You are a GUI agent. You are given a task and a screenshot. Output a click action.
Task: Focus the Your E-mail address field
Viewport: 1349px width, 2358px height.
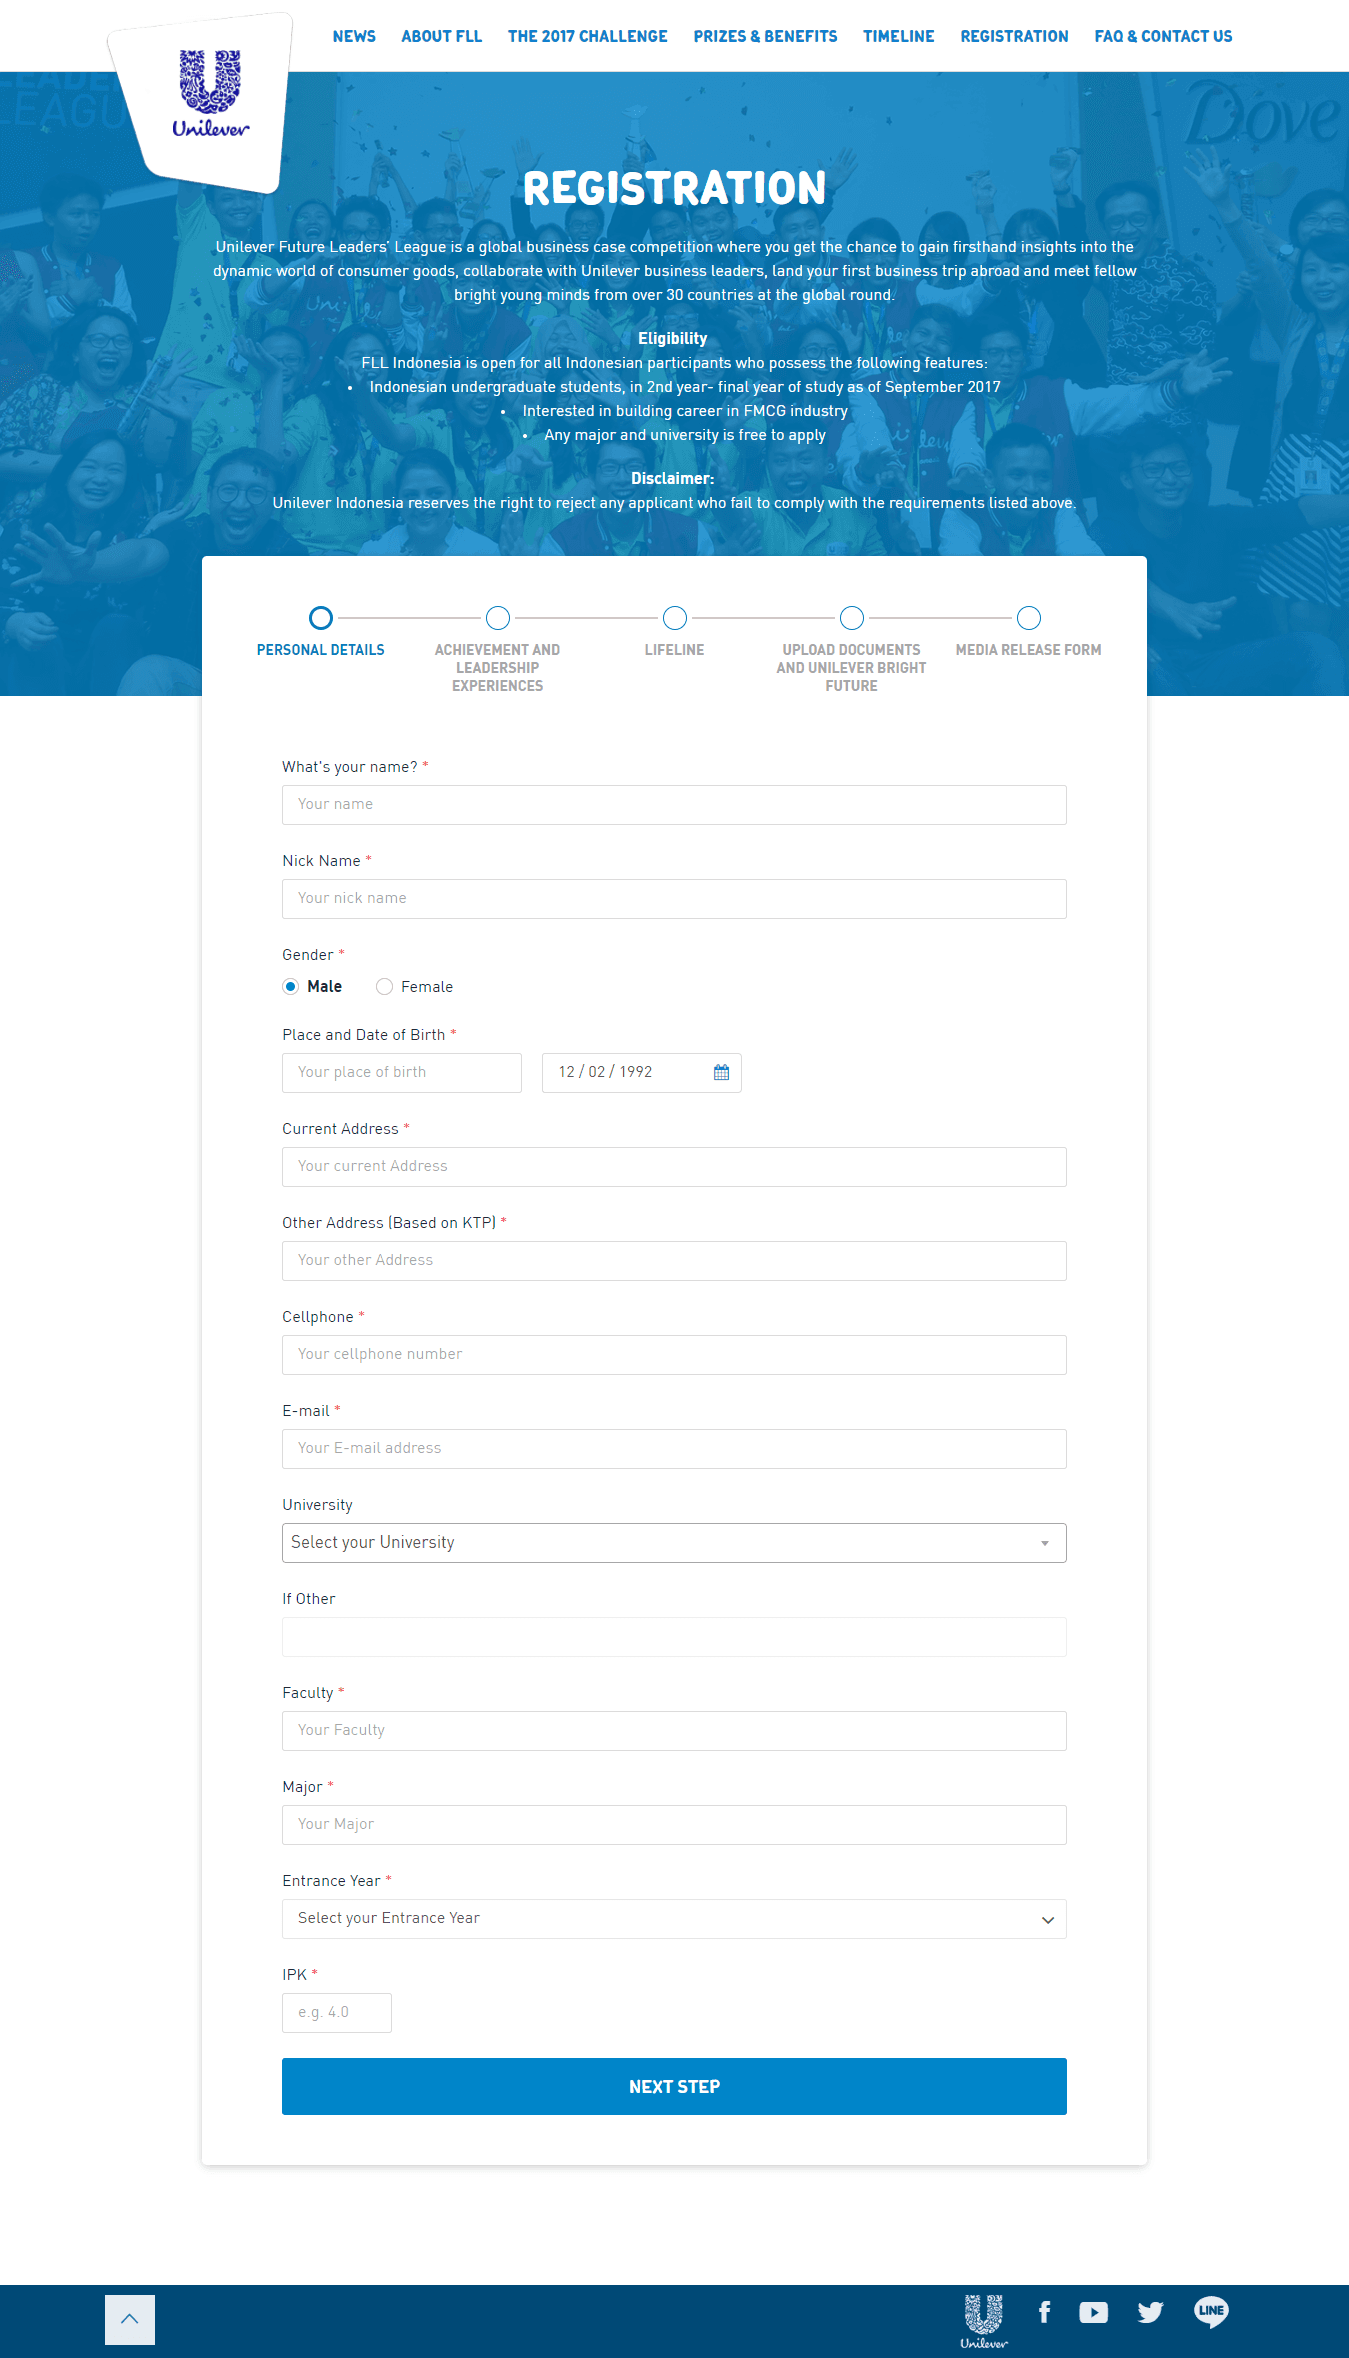click(x=674, y=1449)
